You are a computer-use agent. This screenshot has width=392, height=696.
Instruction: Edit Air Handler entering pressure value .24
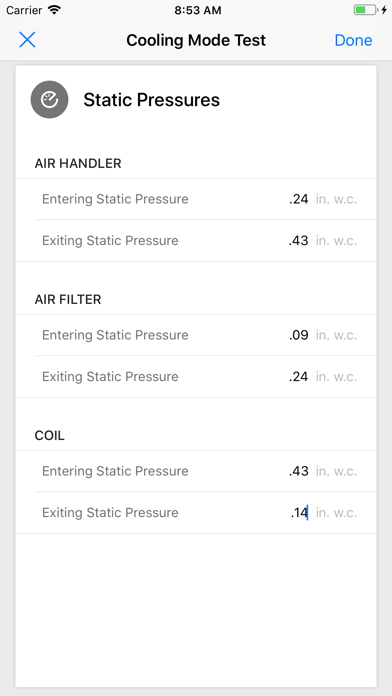pos(298,199)
